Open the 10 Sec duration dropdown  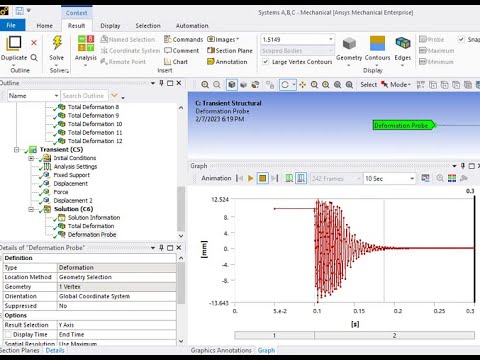[x=412, y=179]
